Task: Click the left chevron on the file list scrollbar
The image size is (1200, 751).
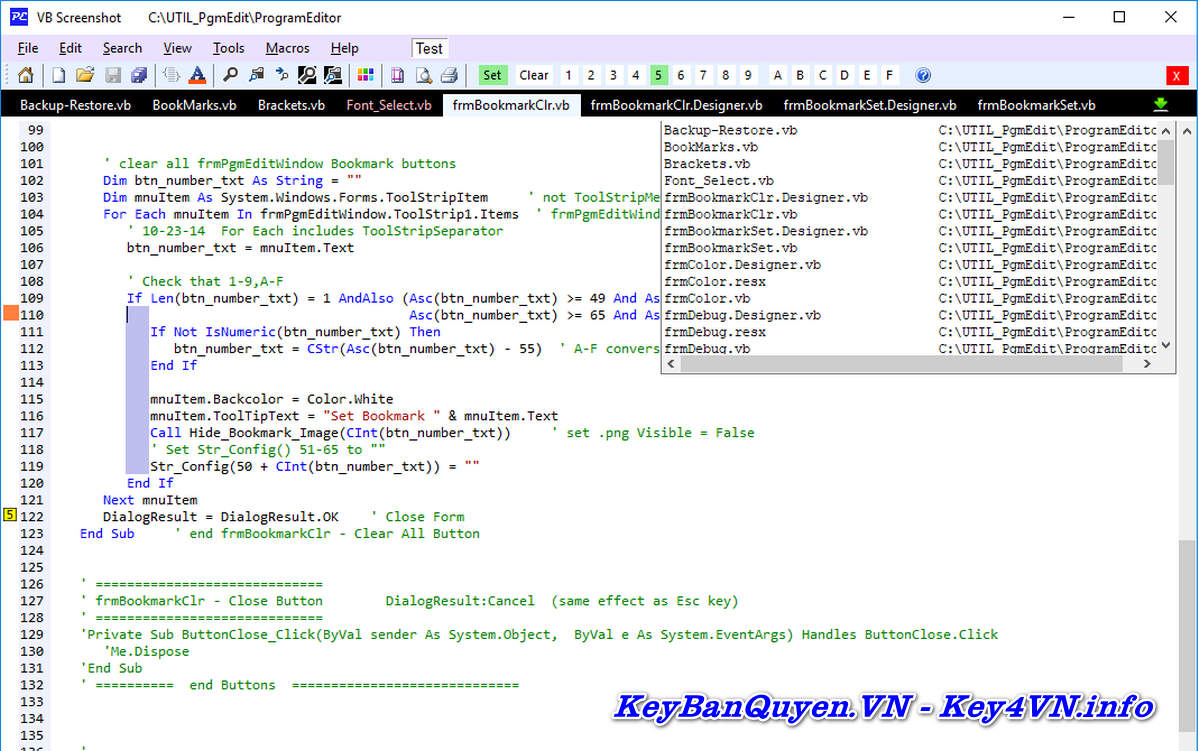Action: point(670,364)
